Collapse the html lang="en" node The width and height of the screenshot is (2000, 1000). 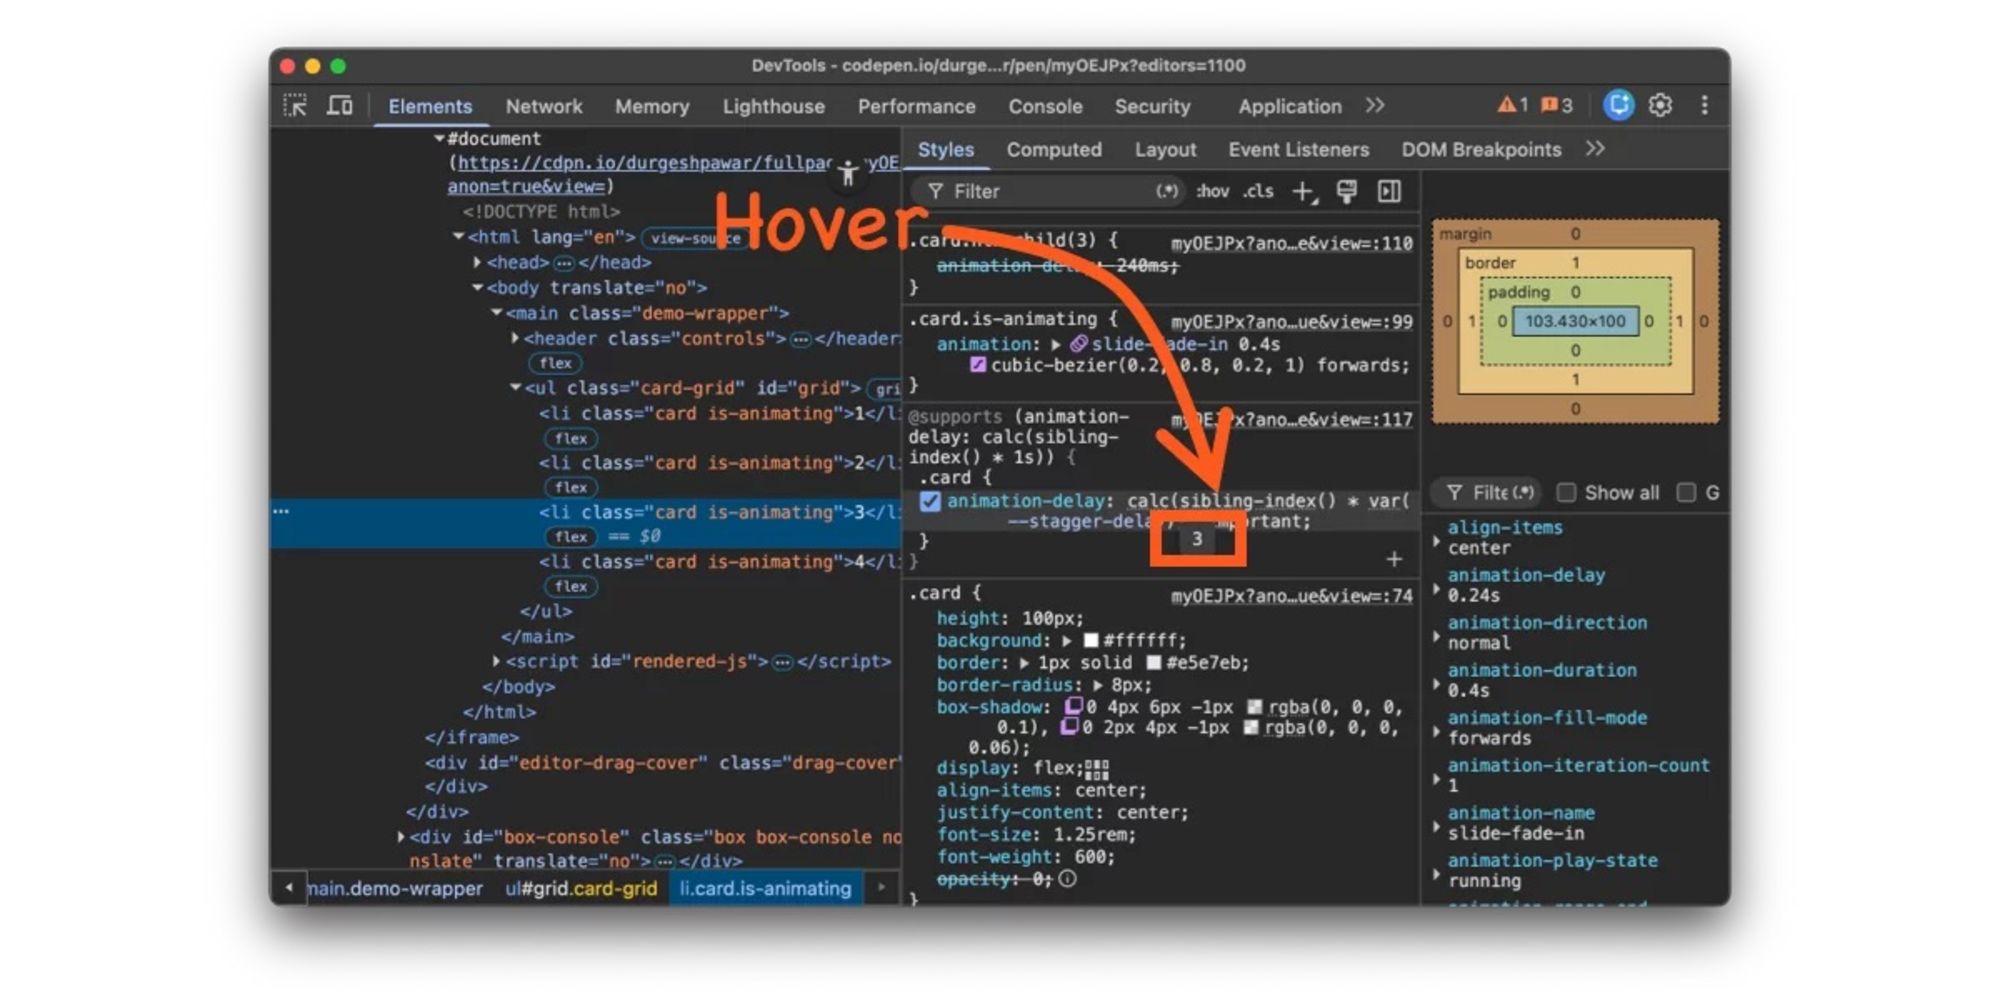click(458, 237)
